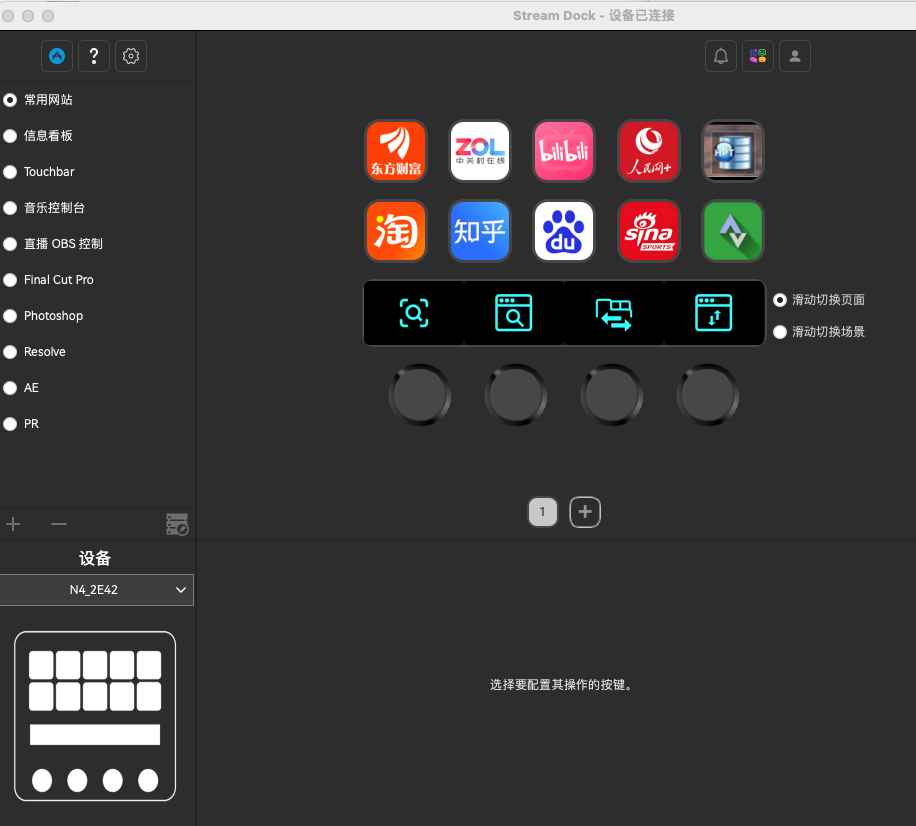Add a new page with plus button
This screenshot has width=916, height=826.
(585, 512)
